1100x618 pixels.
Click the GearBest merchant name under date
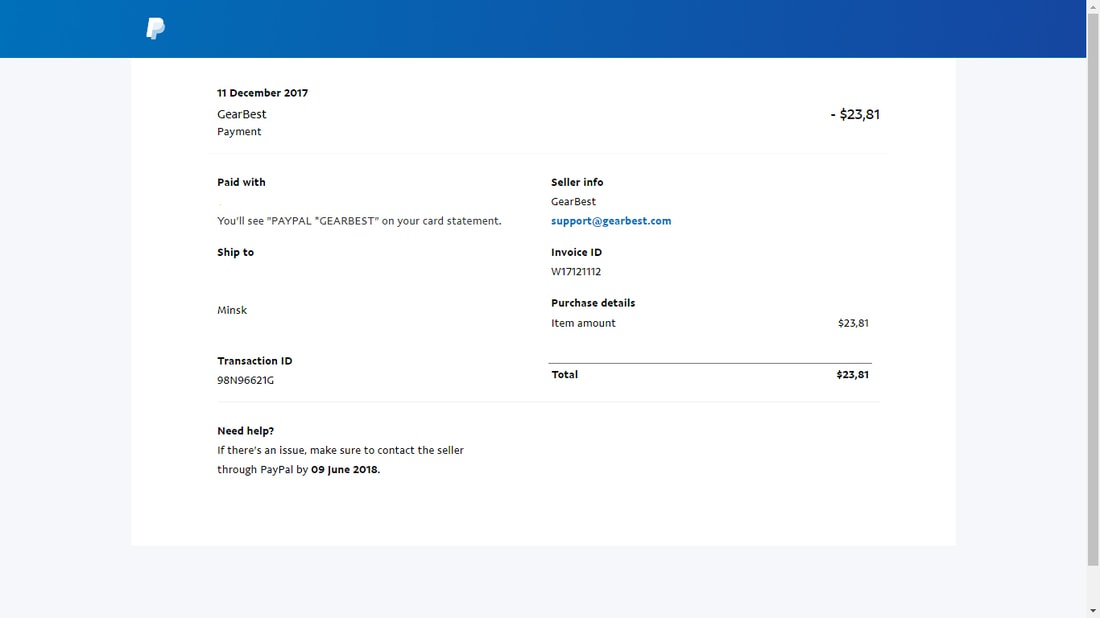[241, 114]
